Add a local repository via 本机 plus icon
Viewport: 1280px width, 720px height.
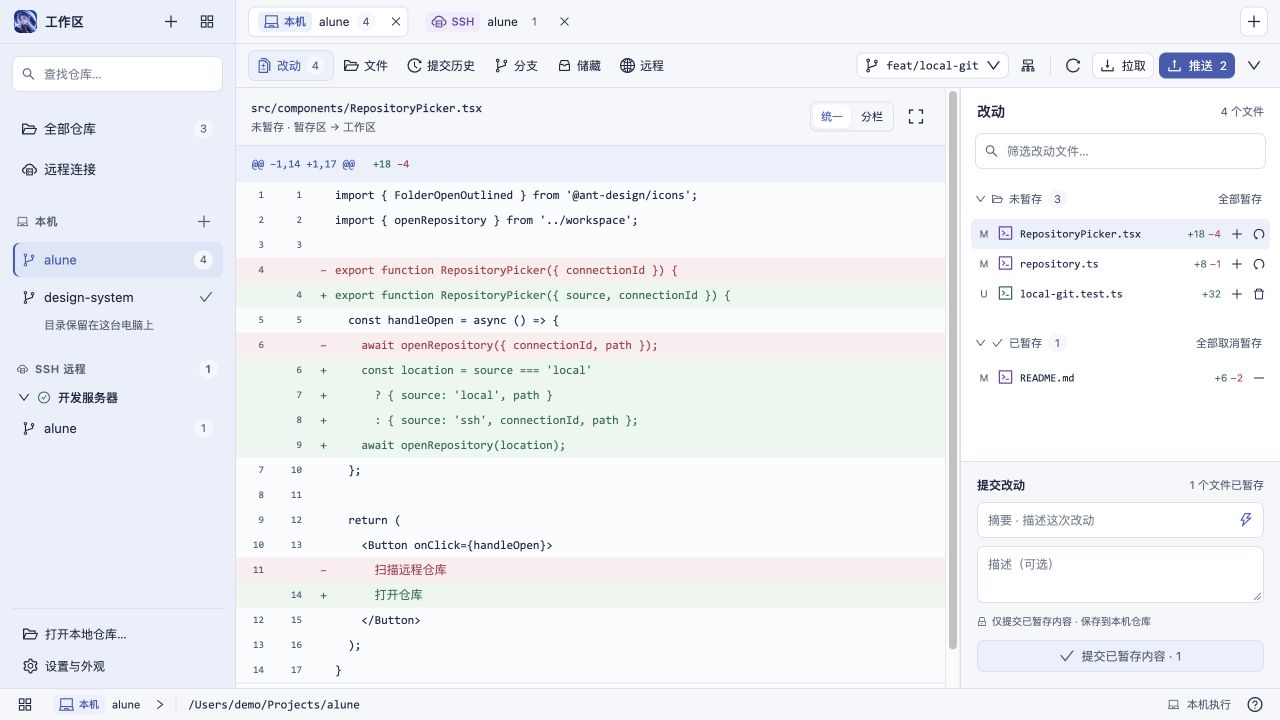(x=204, y=221)
